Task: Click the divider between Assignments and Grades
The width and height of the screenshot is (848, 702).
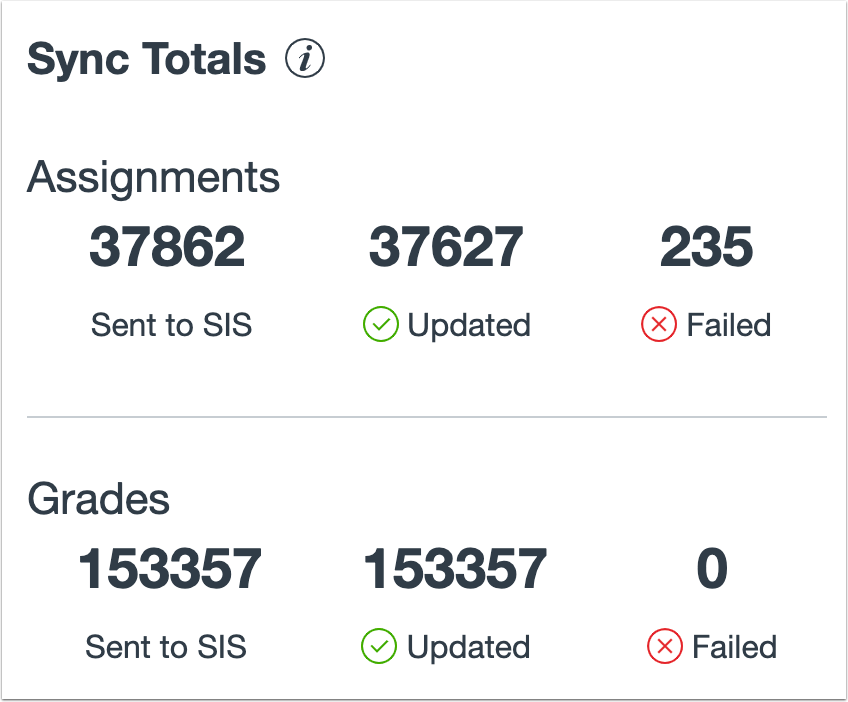Action: click(424, 413)
